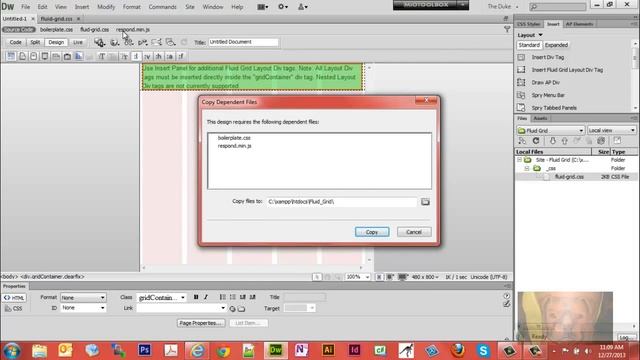Click the Put files up-arrow icon

pos(564,141)
